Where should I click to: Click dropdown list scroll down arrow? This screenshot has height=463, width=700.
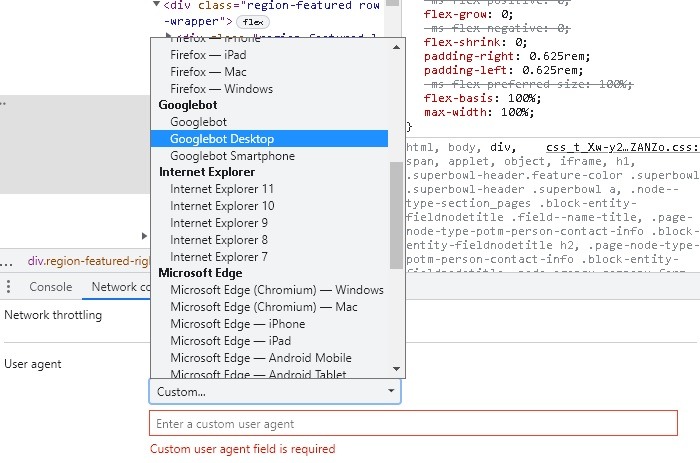click(x=396, y=369)
